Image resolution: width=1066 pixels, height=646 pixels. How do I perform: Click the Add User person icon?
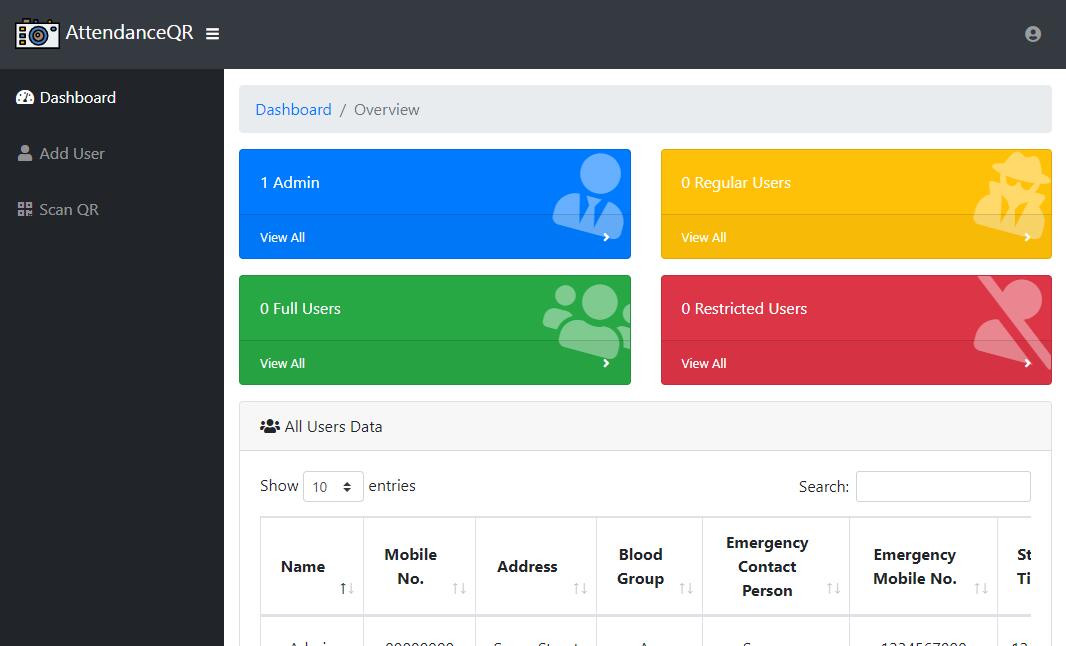(25, 154)
